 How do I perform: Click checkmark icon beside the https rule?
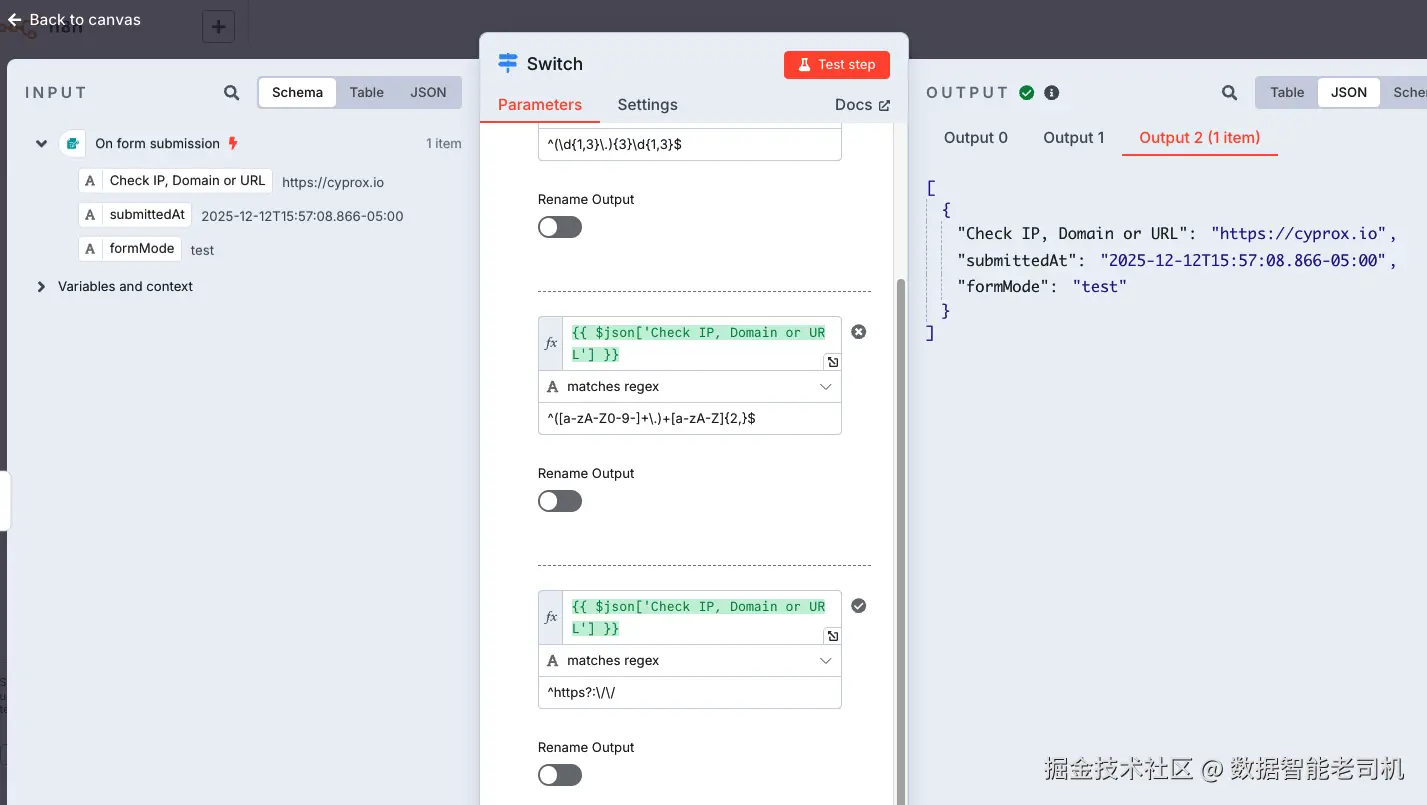pyautogui.click(x=858, y=606)
